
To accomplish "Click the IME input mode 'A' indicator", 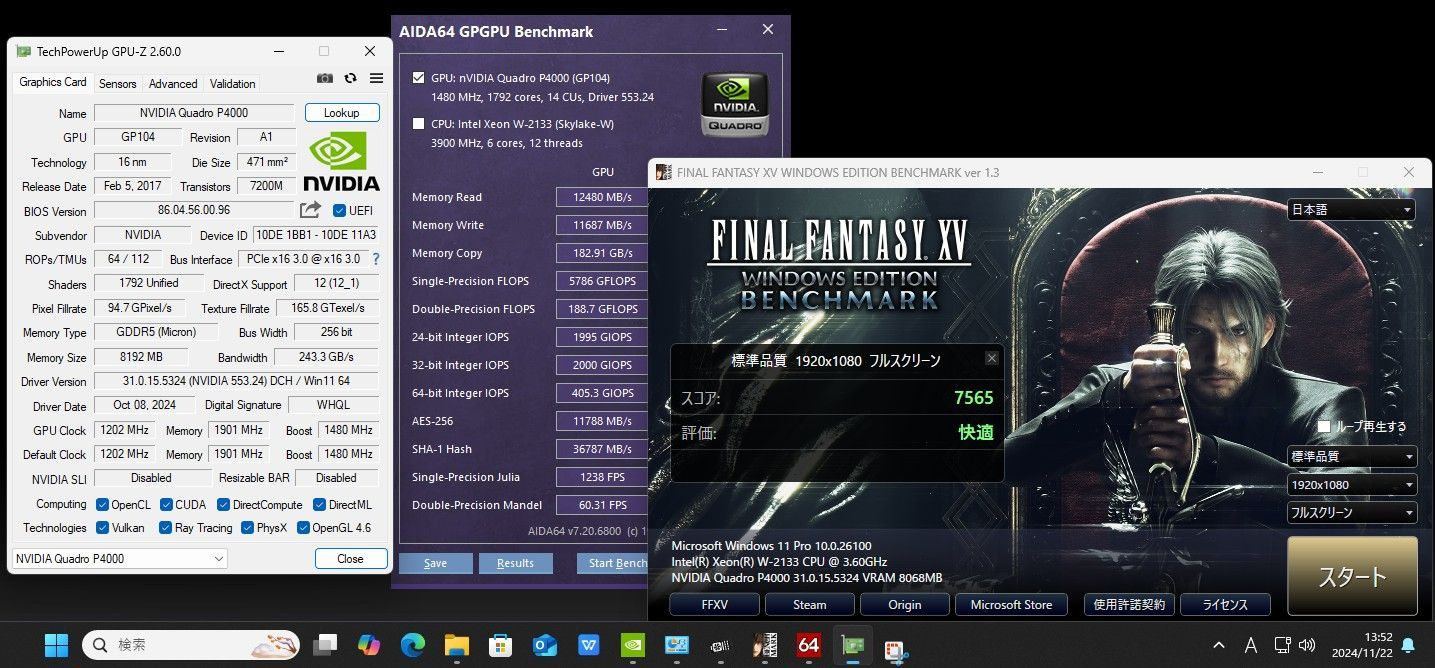I will pos(1250,645).
